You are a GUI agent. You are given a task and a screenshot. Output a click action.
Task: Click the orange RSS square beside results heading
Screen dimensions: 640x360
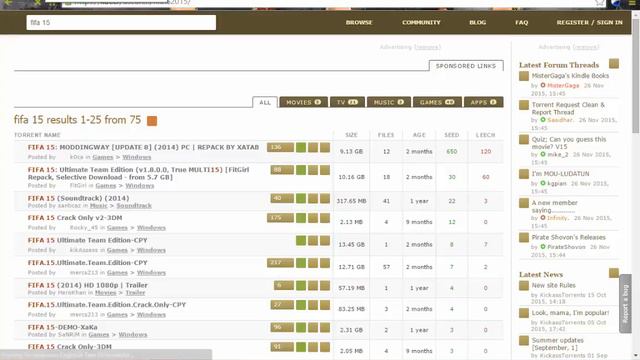(x=152, y=121)
